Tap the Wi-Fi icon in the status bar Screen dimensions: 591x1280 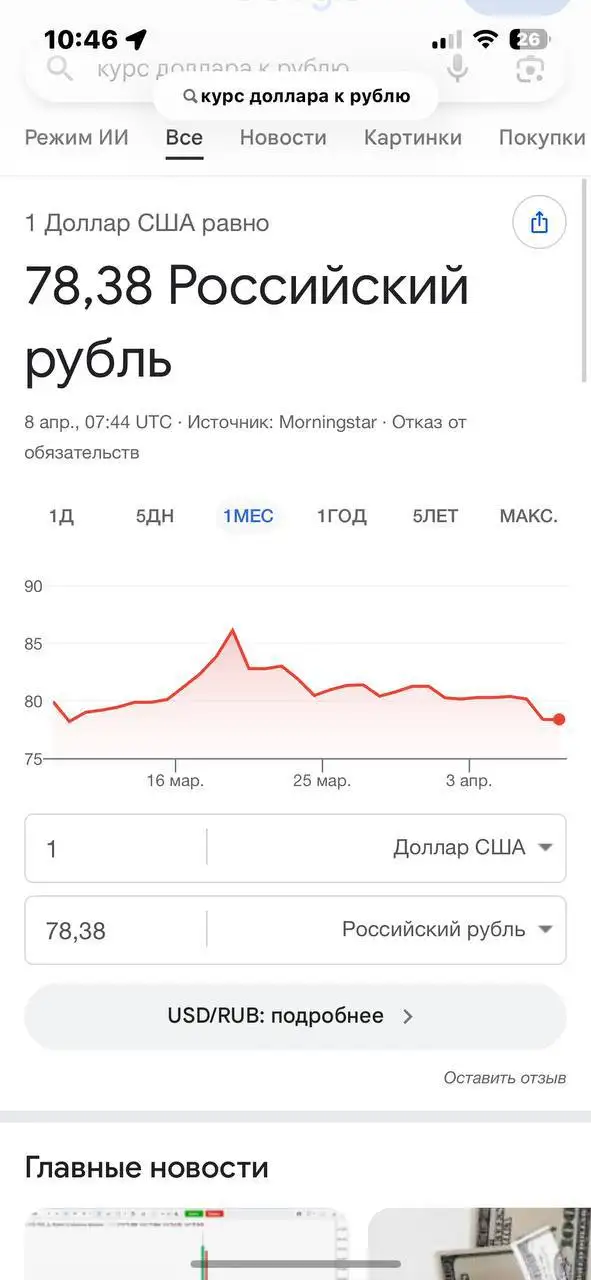pos(484,40)
